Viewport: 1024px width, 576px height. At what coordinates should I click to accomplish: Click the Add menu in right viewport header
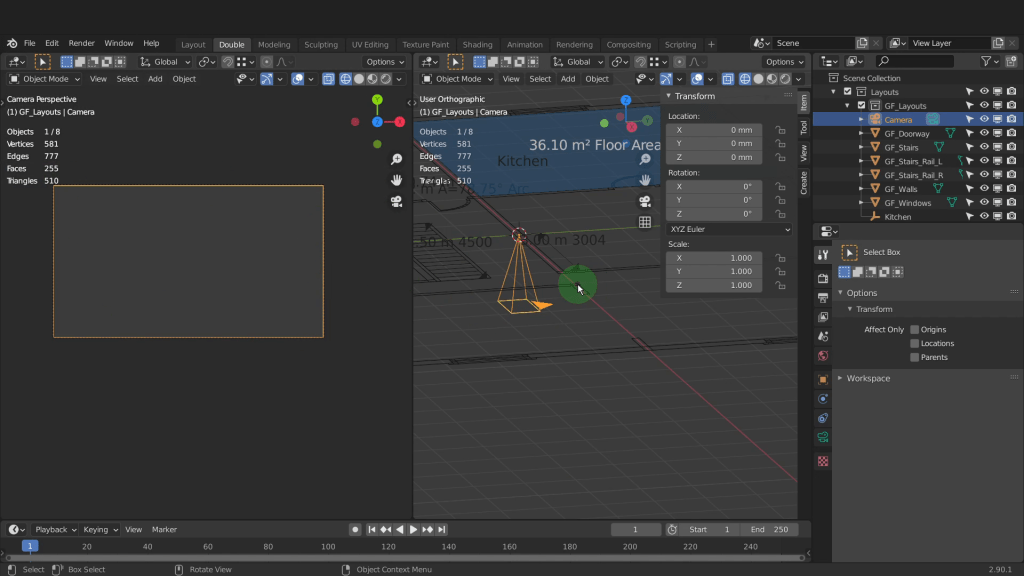coord(568,79)
